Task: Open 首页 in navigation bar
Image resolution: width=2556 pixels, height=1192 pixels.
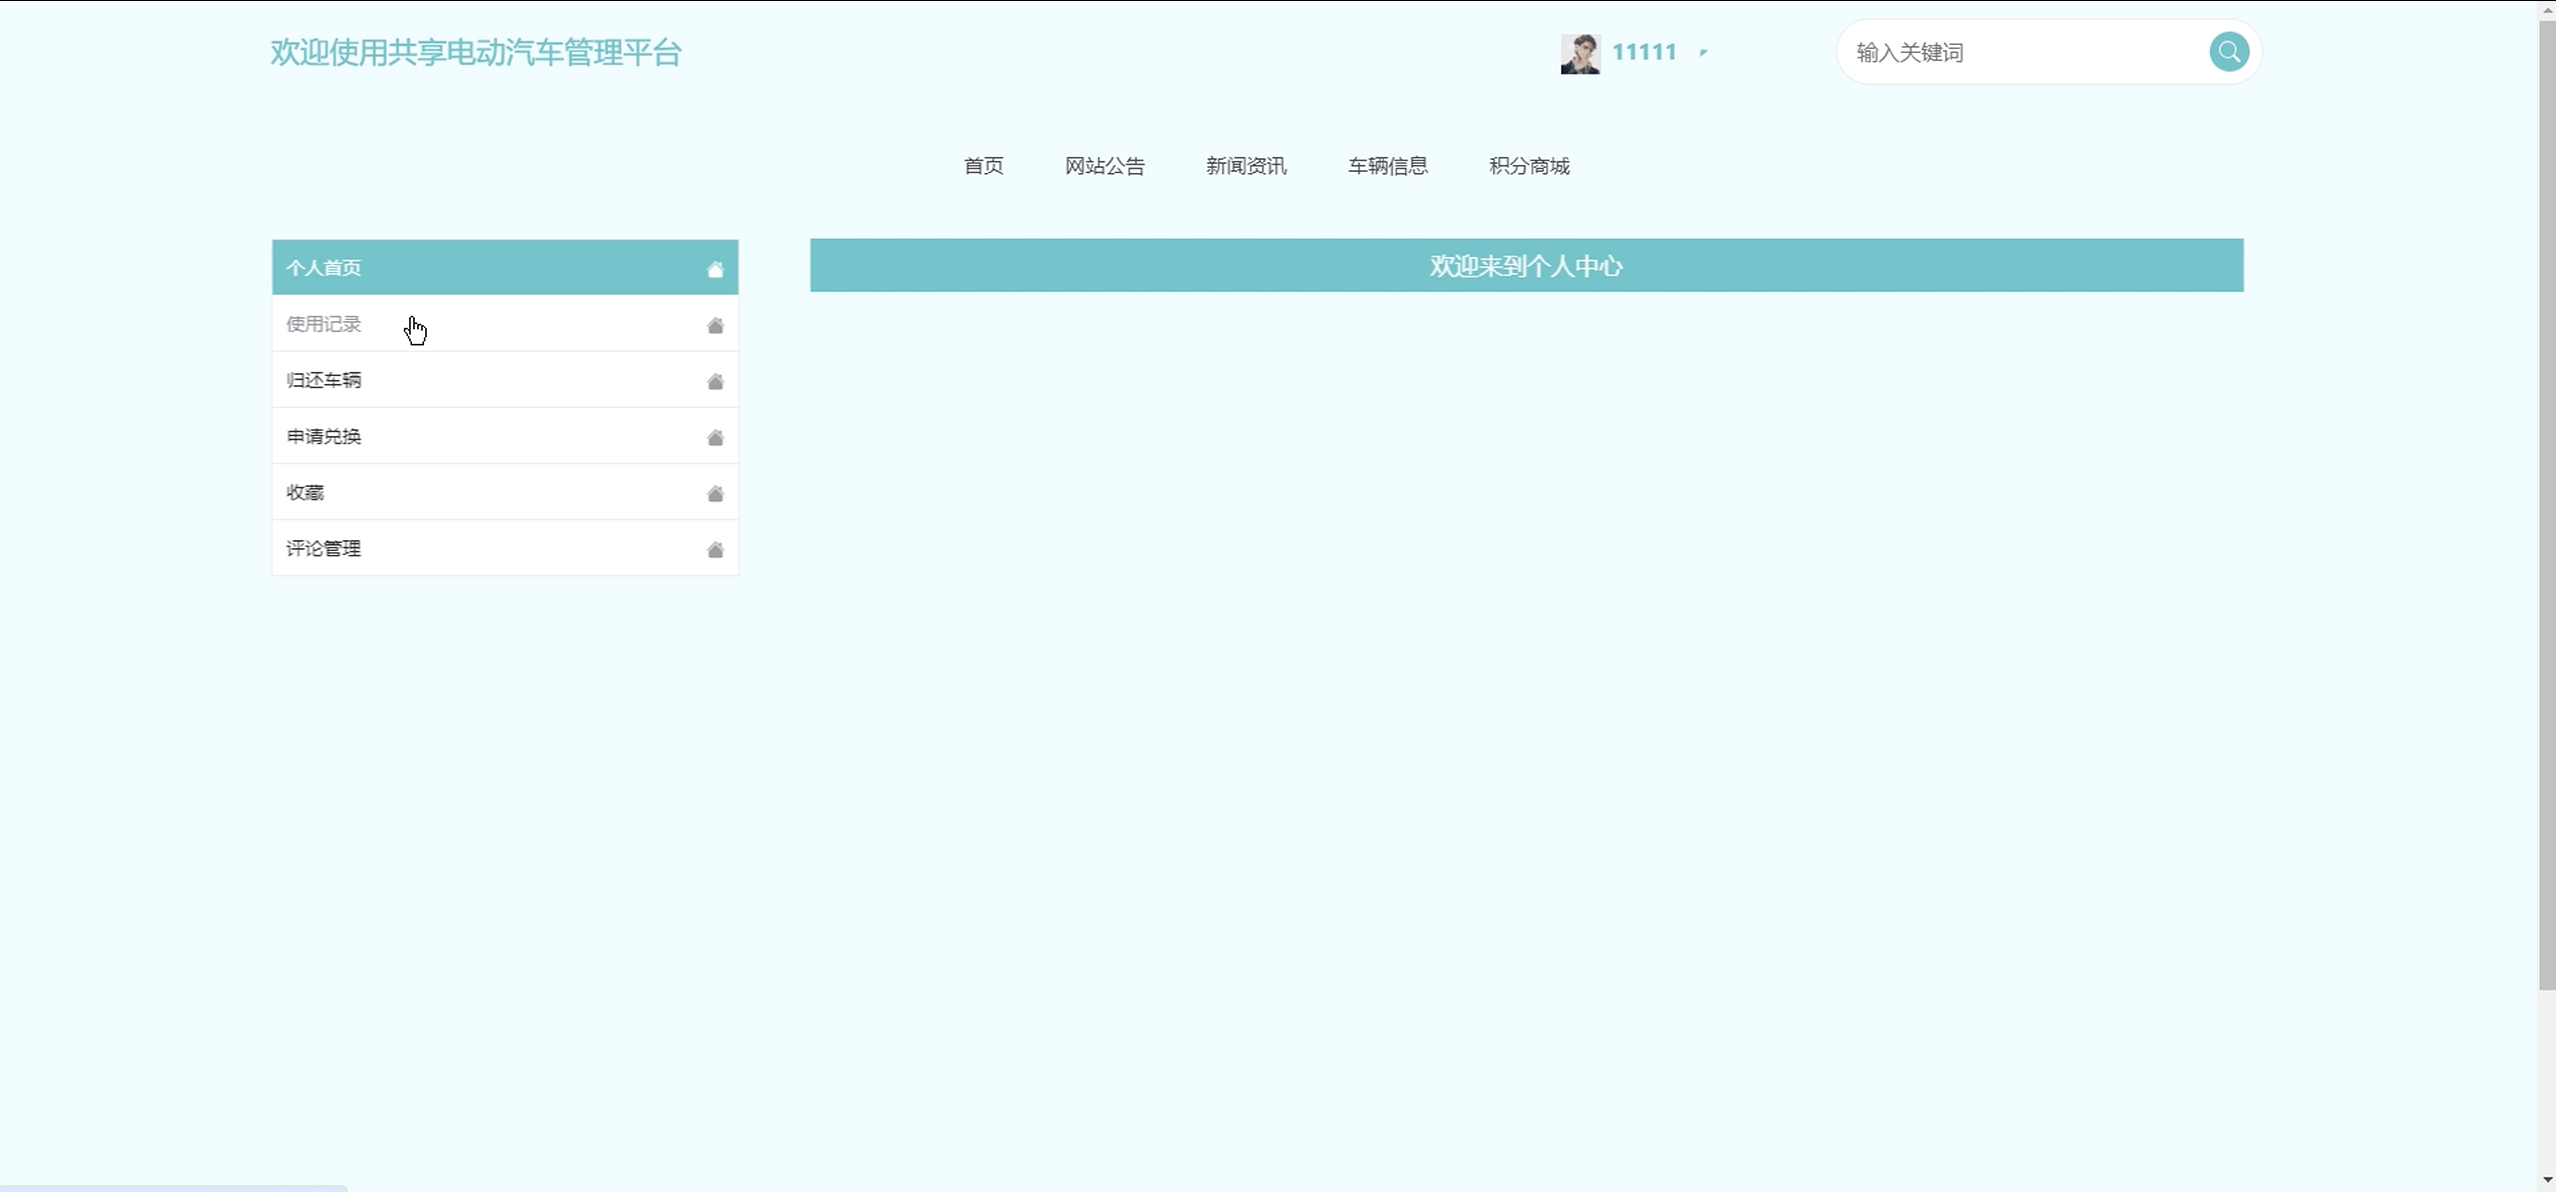Action: point(983,166)
